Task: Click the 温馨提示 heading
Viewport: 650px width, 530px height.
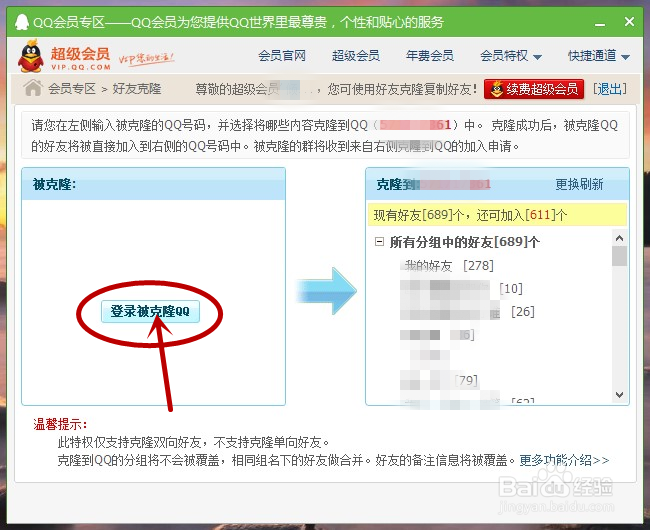Action: tap(61, 424)
